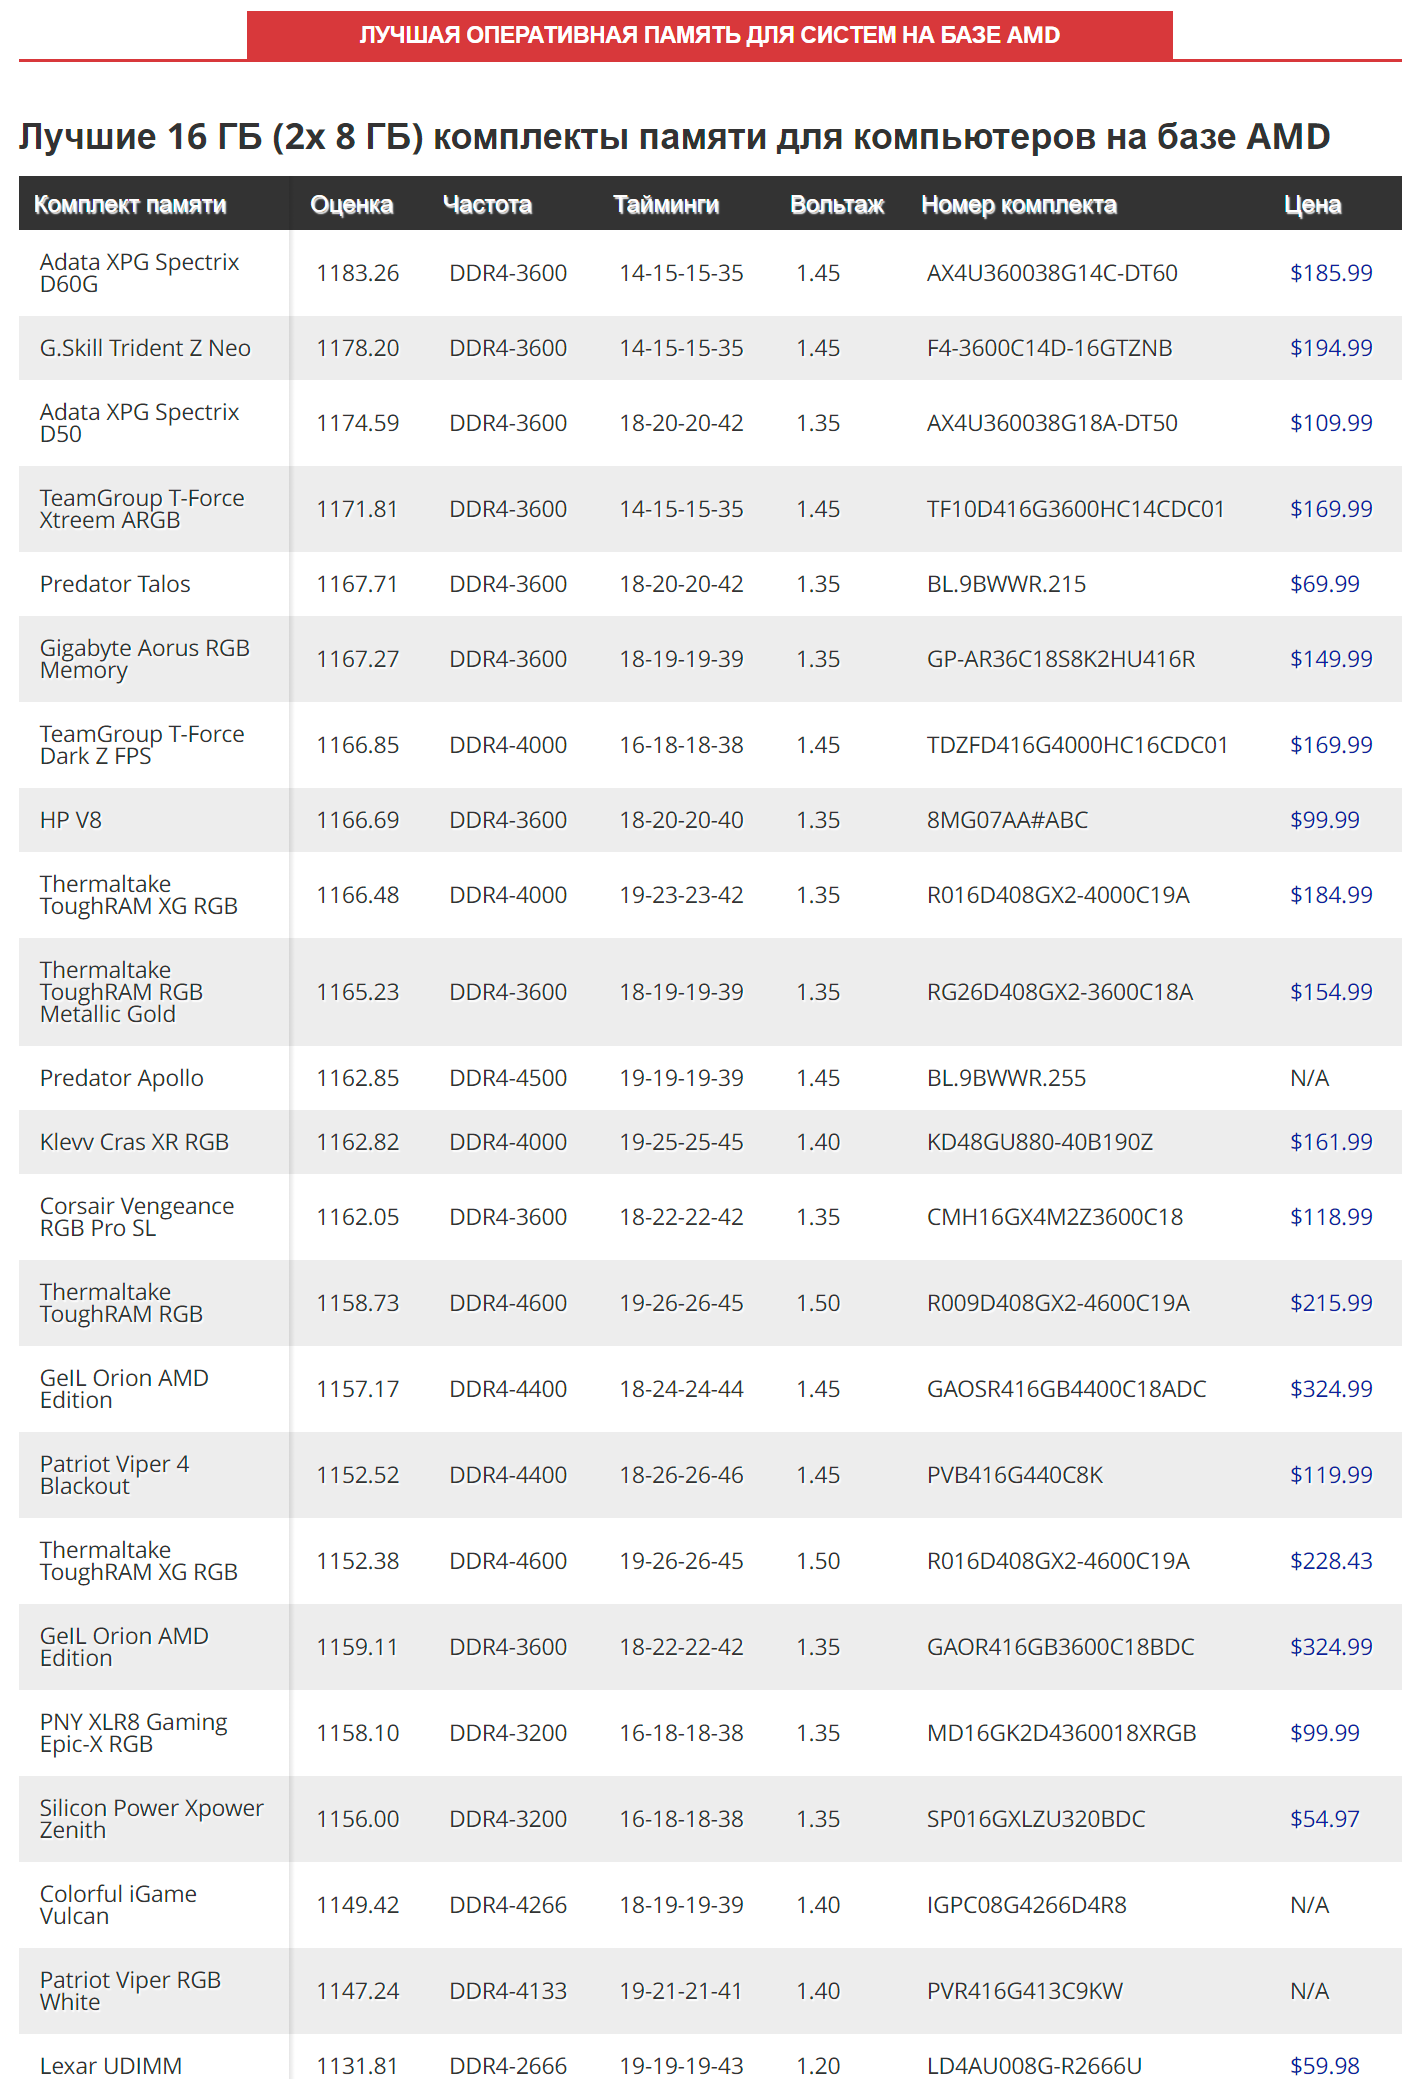Select the "Тайминги" column header
This screenshot has height=2079, width=1403.
pyautogui.click(x=666, y=205)
